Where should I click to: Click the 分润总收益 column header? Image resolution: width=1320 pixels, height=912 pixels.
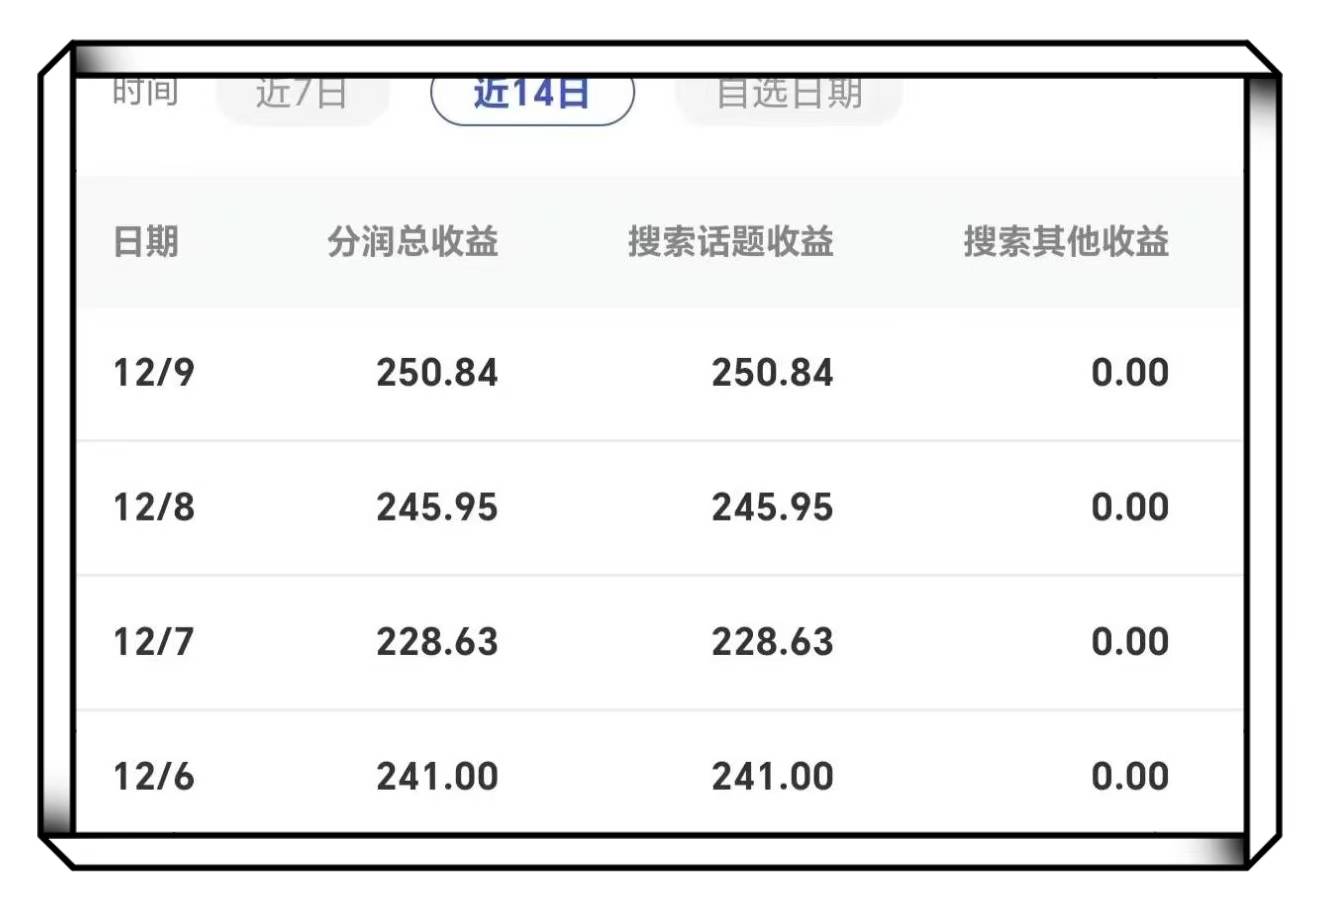coord(415,242)
